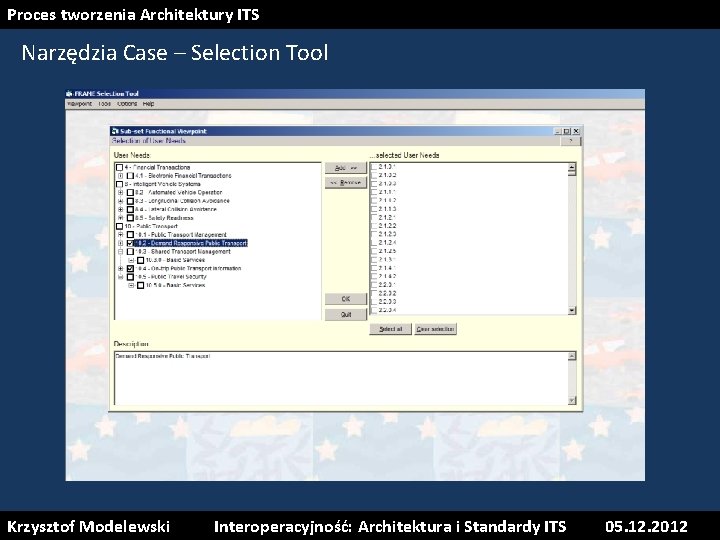Tick the 10.3.0 Basic Services checkbox
720x540 pixels.
pyautogui.click(x=141, y=260)
